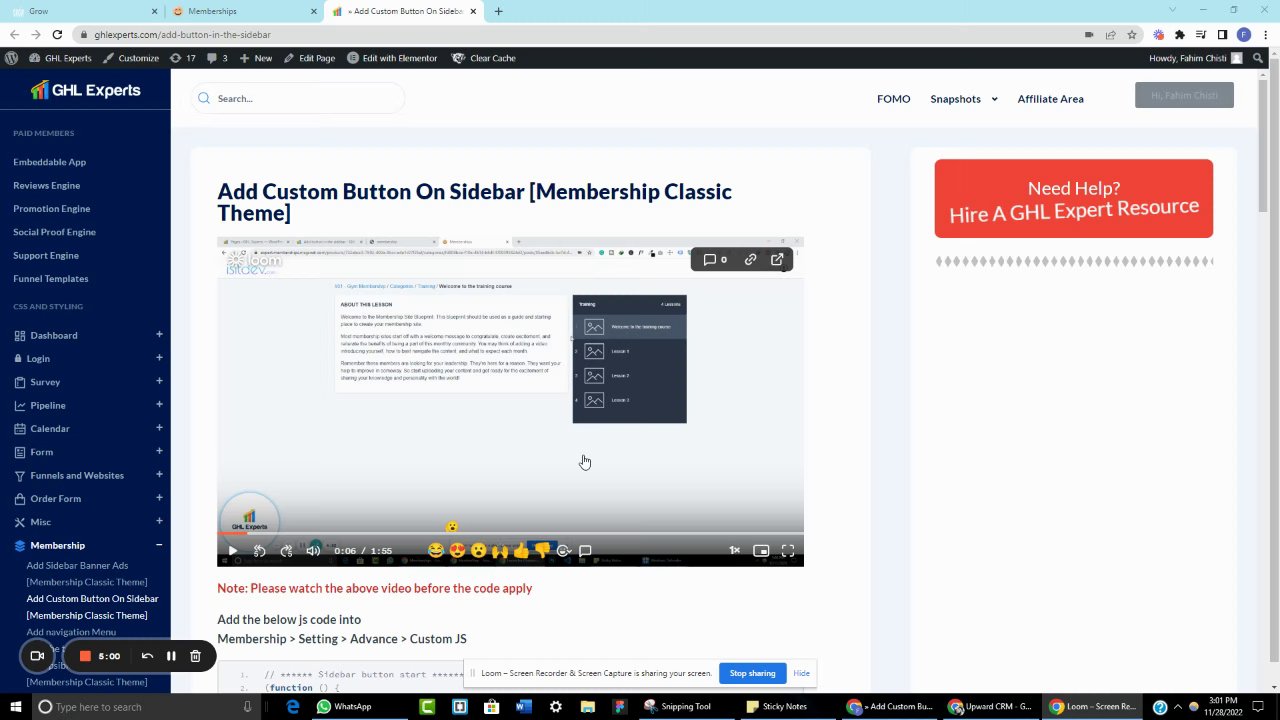Image resolution: width=1280 pixels, height=720 pixels.
Task: Copy video link icon on overlay
Action: (x=750, y=259)
